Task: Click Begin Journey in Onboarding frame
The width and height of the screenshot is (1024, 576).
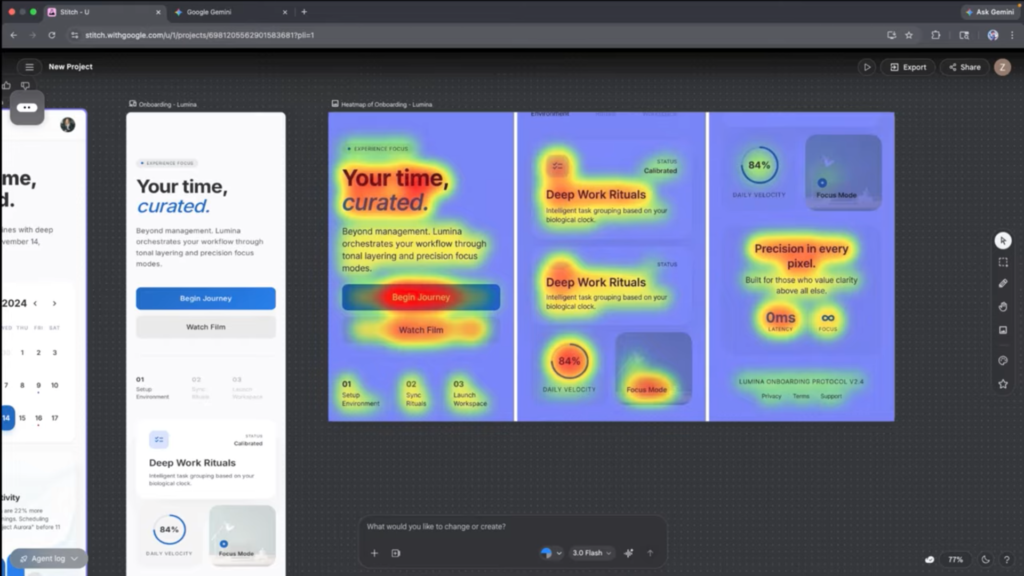Action: [206, 298]
